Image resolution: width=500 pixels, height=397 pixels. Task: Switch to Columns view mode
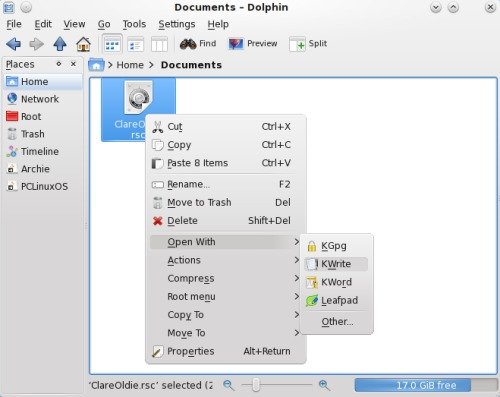point(159,44)
